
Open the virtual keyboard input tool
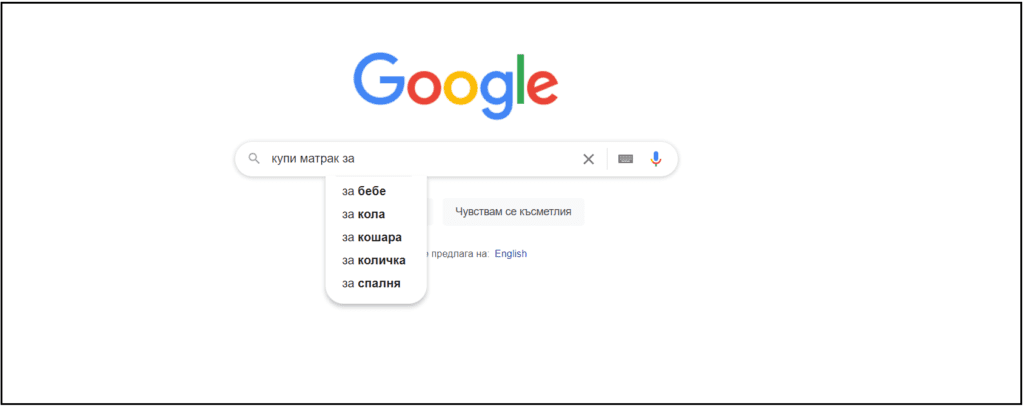(625, 159)
